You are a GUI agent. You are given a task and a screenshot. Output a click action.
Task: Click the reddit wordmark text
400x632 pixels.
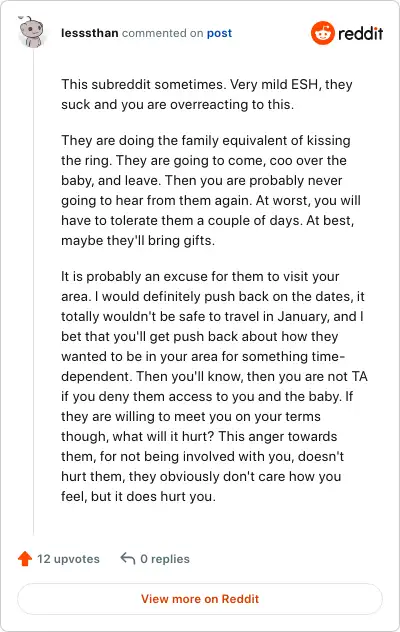(360, 33)
